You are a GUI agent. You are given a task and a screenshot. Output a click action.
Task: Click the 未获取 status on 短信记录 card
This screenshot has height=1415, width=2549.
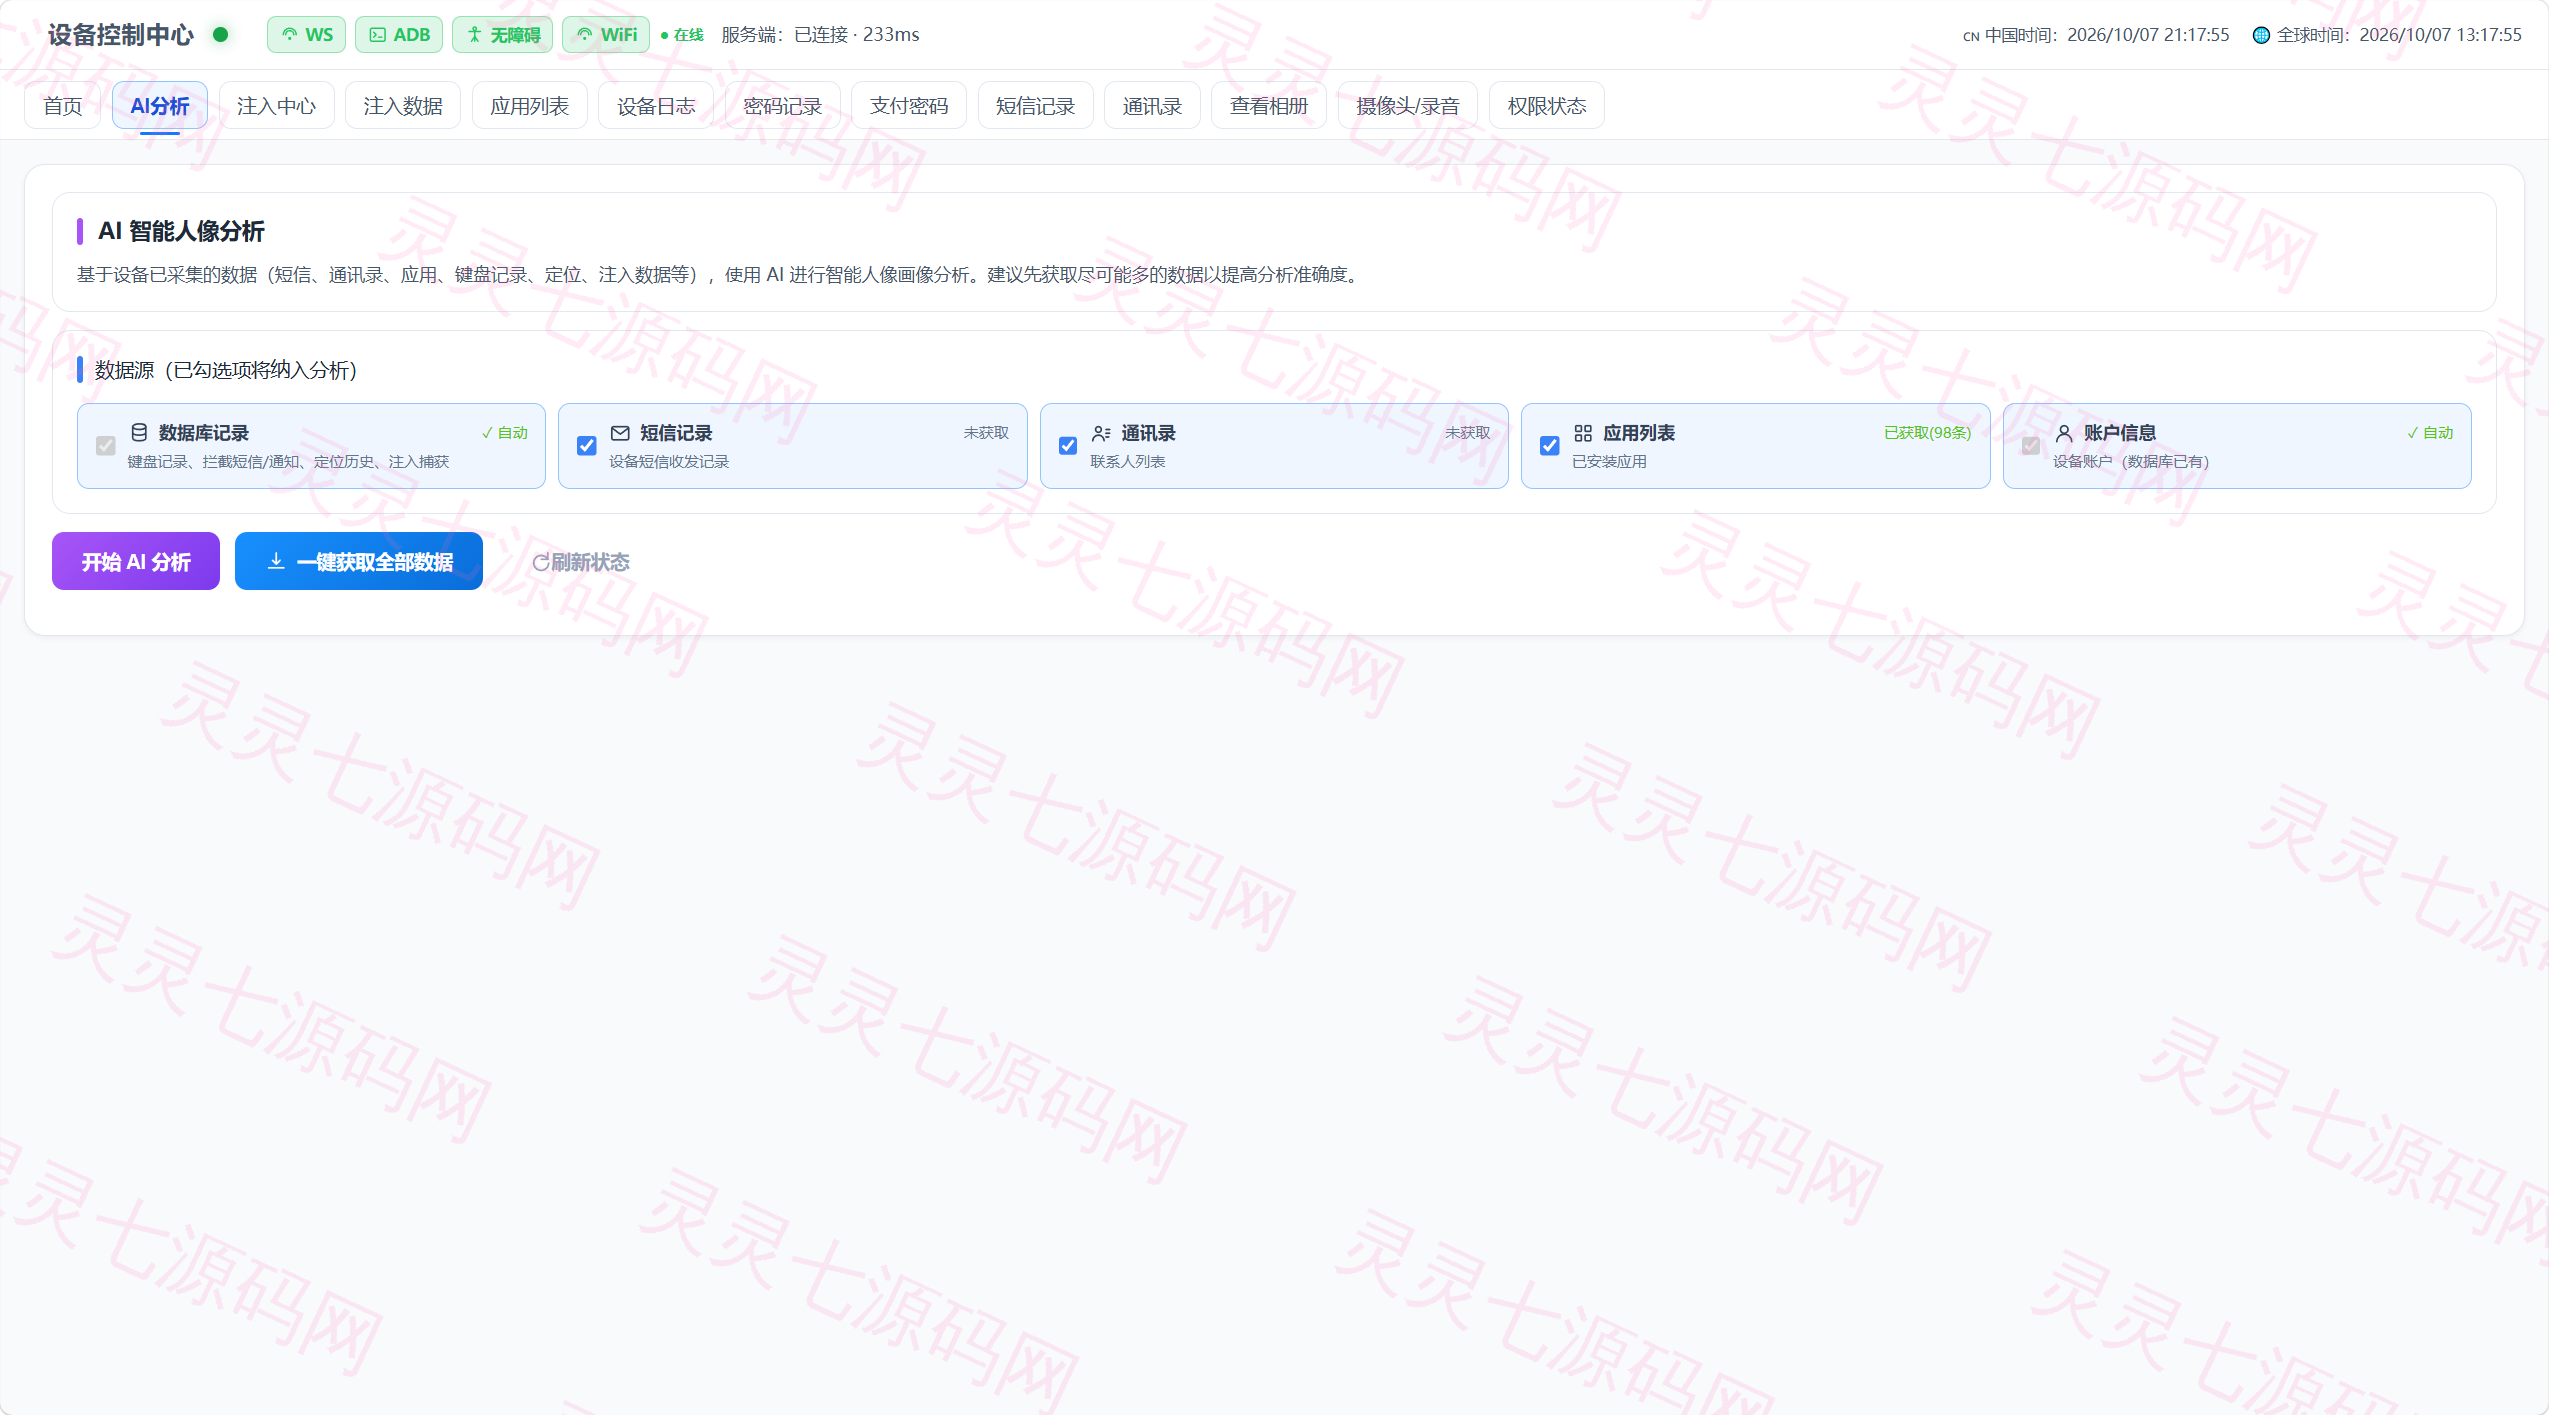986,433
